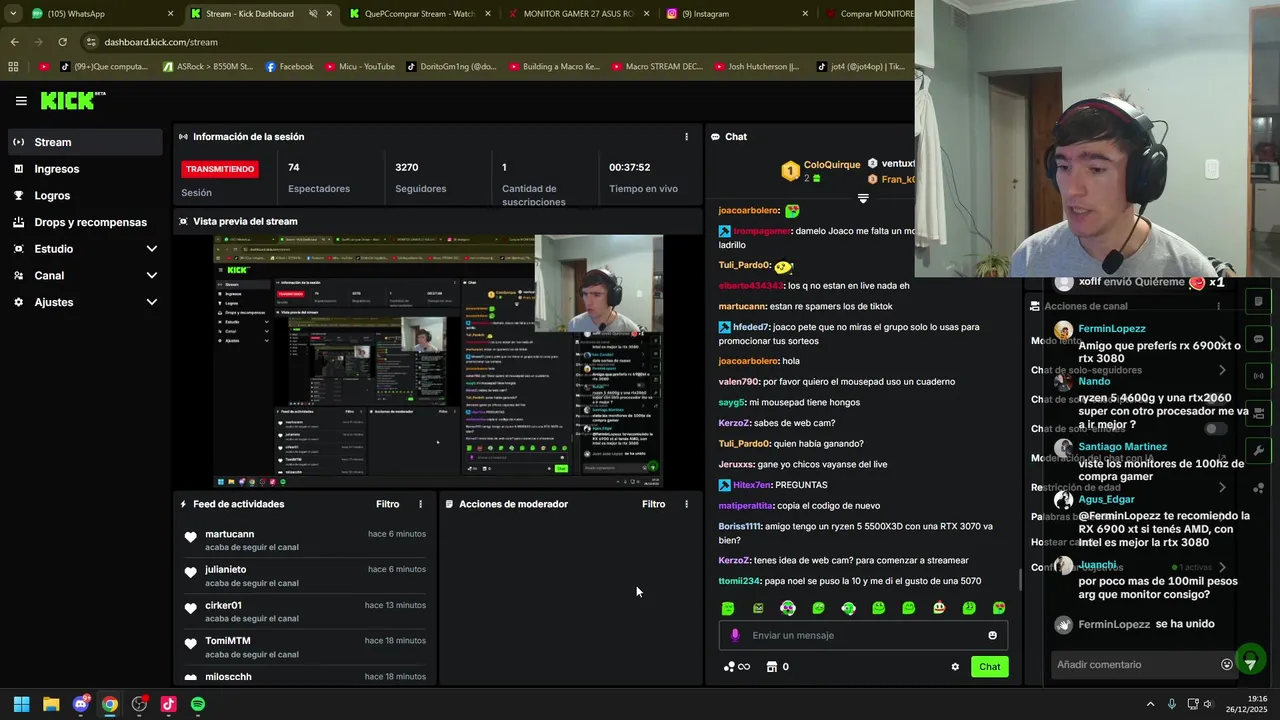Click emoji icon in Añadir comentario field
Viewport: 1280px width, 720px height.
(x=1227, y=664)
